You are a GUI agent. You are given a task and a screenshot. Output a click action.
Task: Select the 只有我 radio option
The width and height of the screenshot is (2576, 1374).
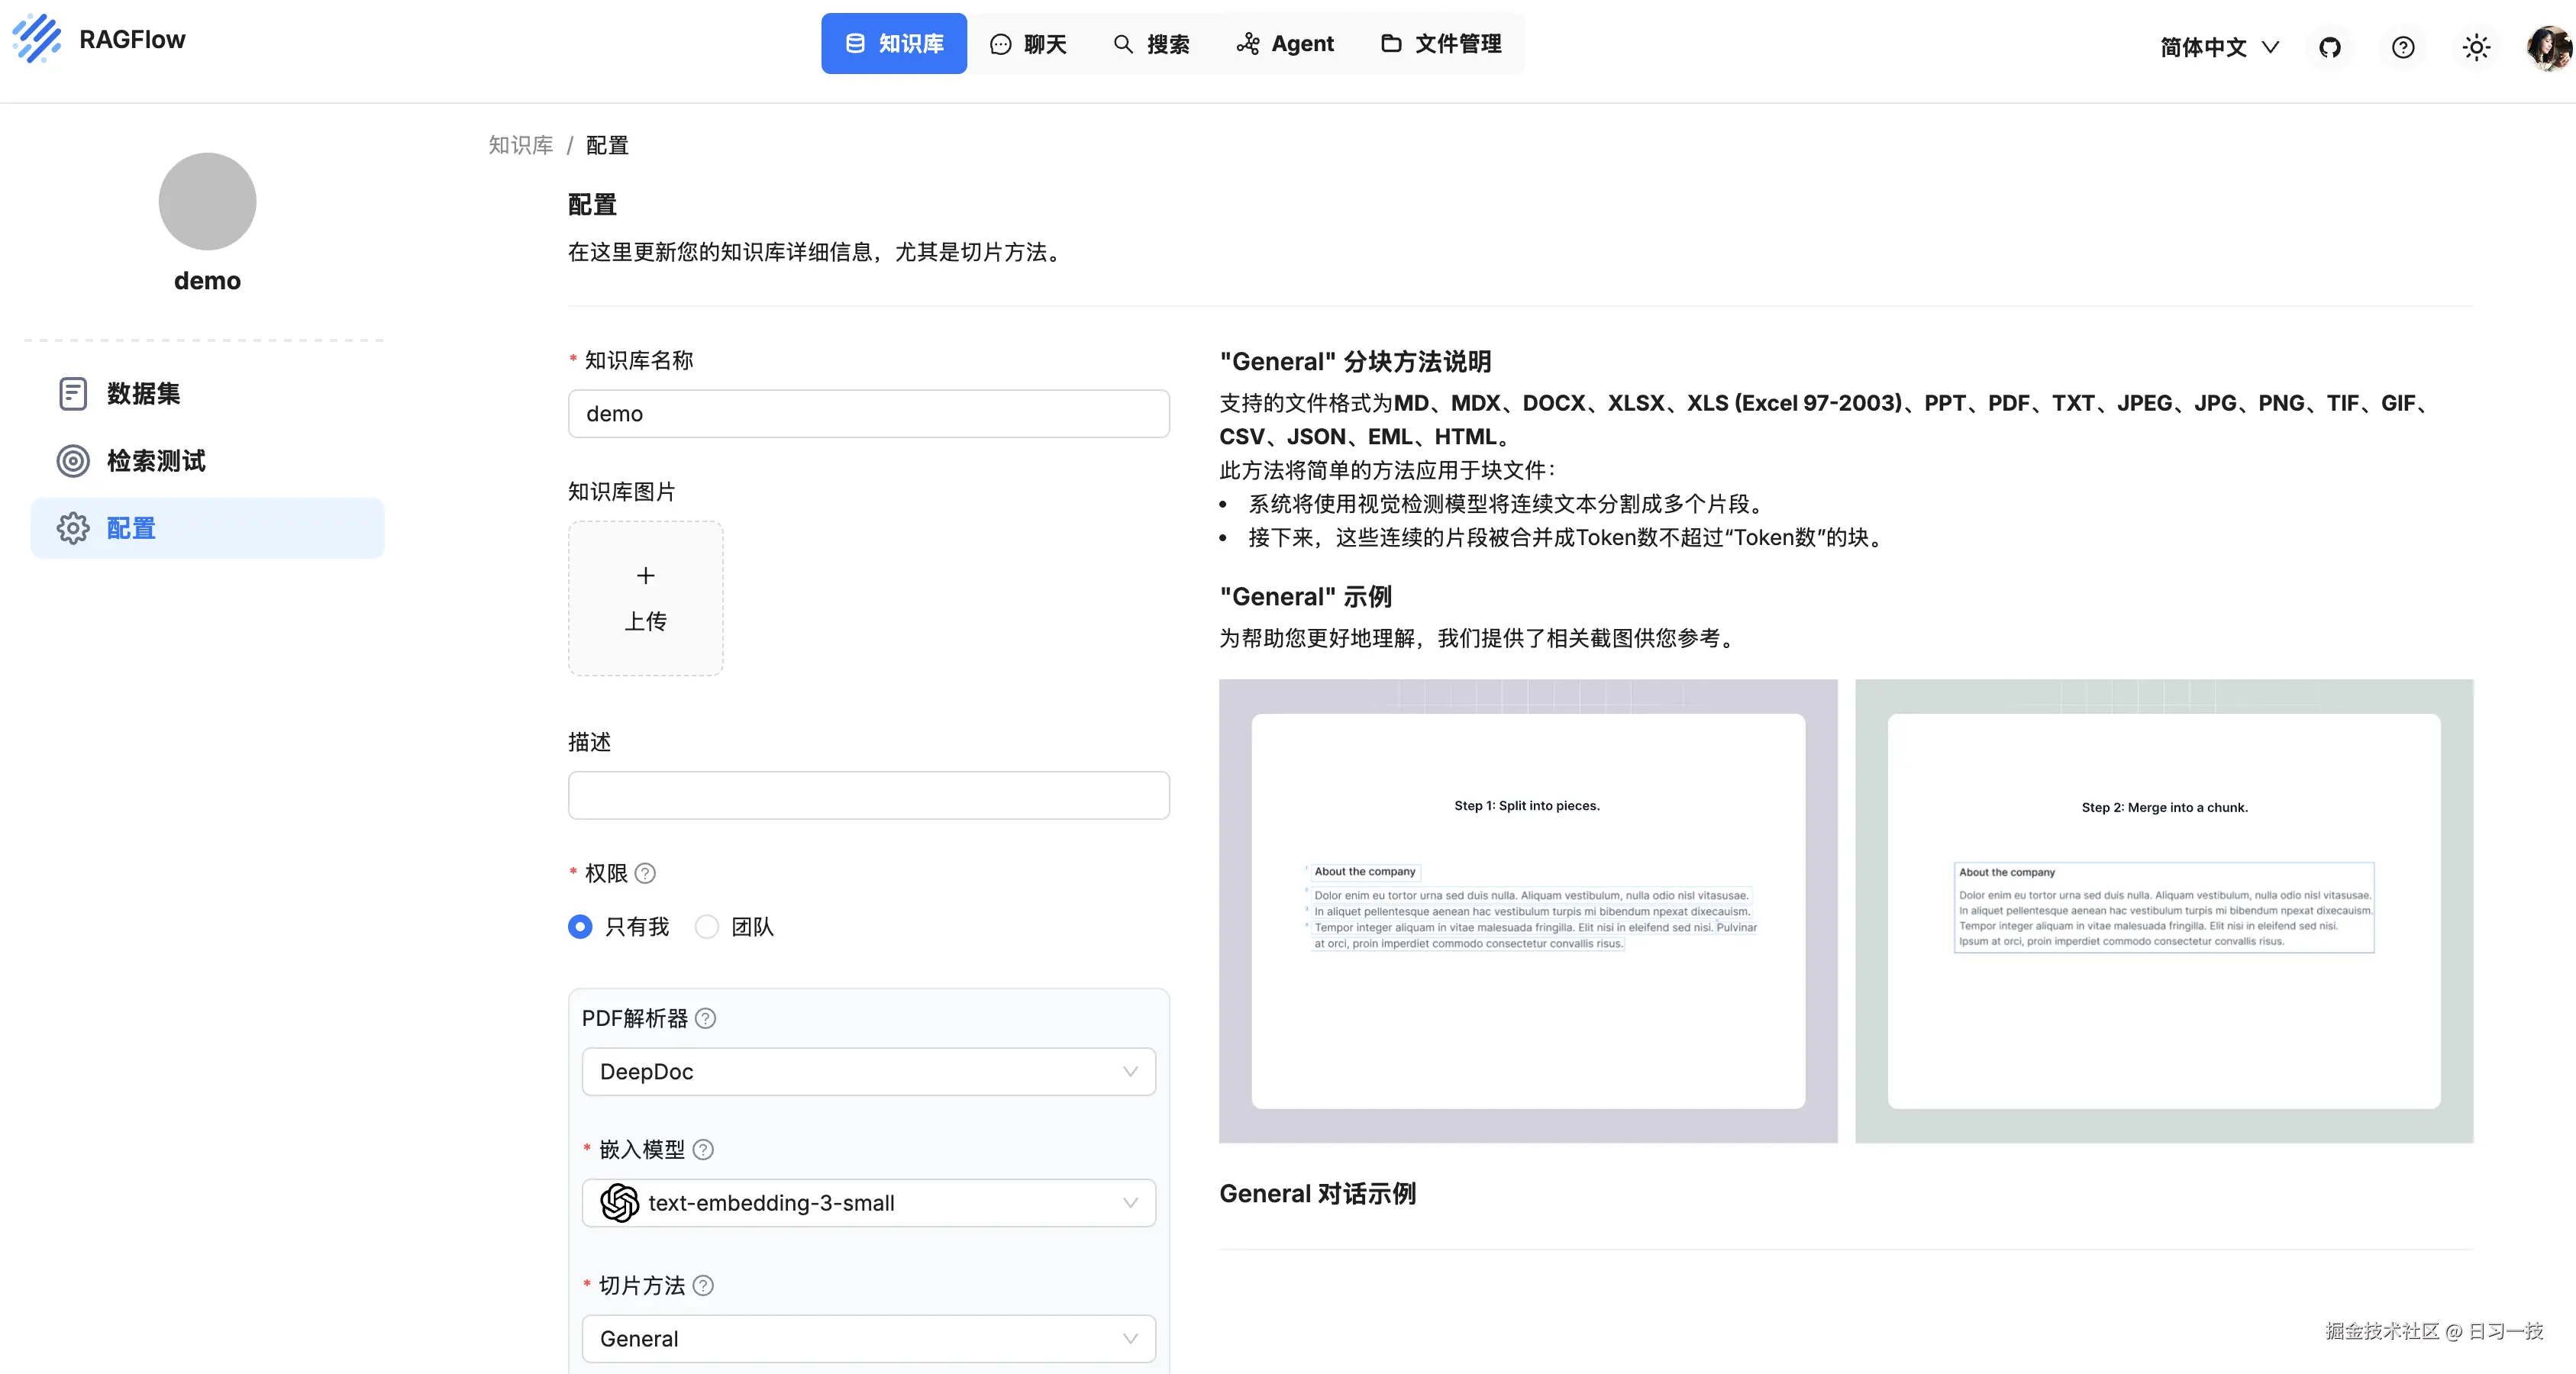pyautogui.click(x=580, y=927)
